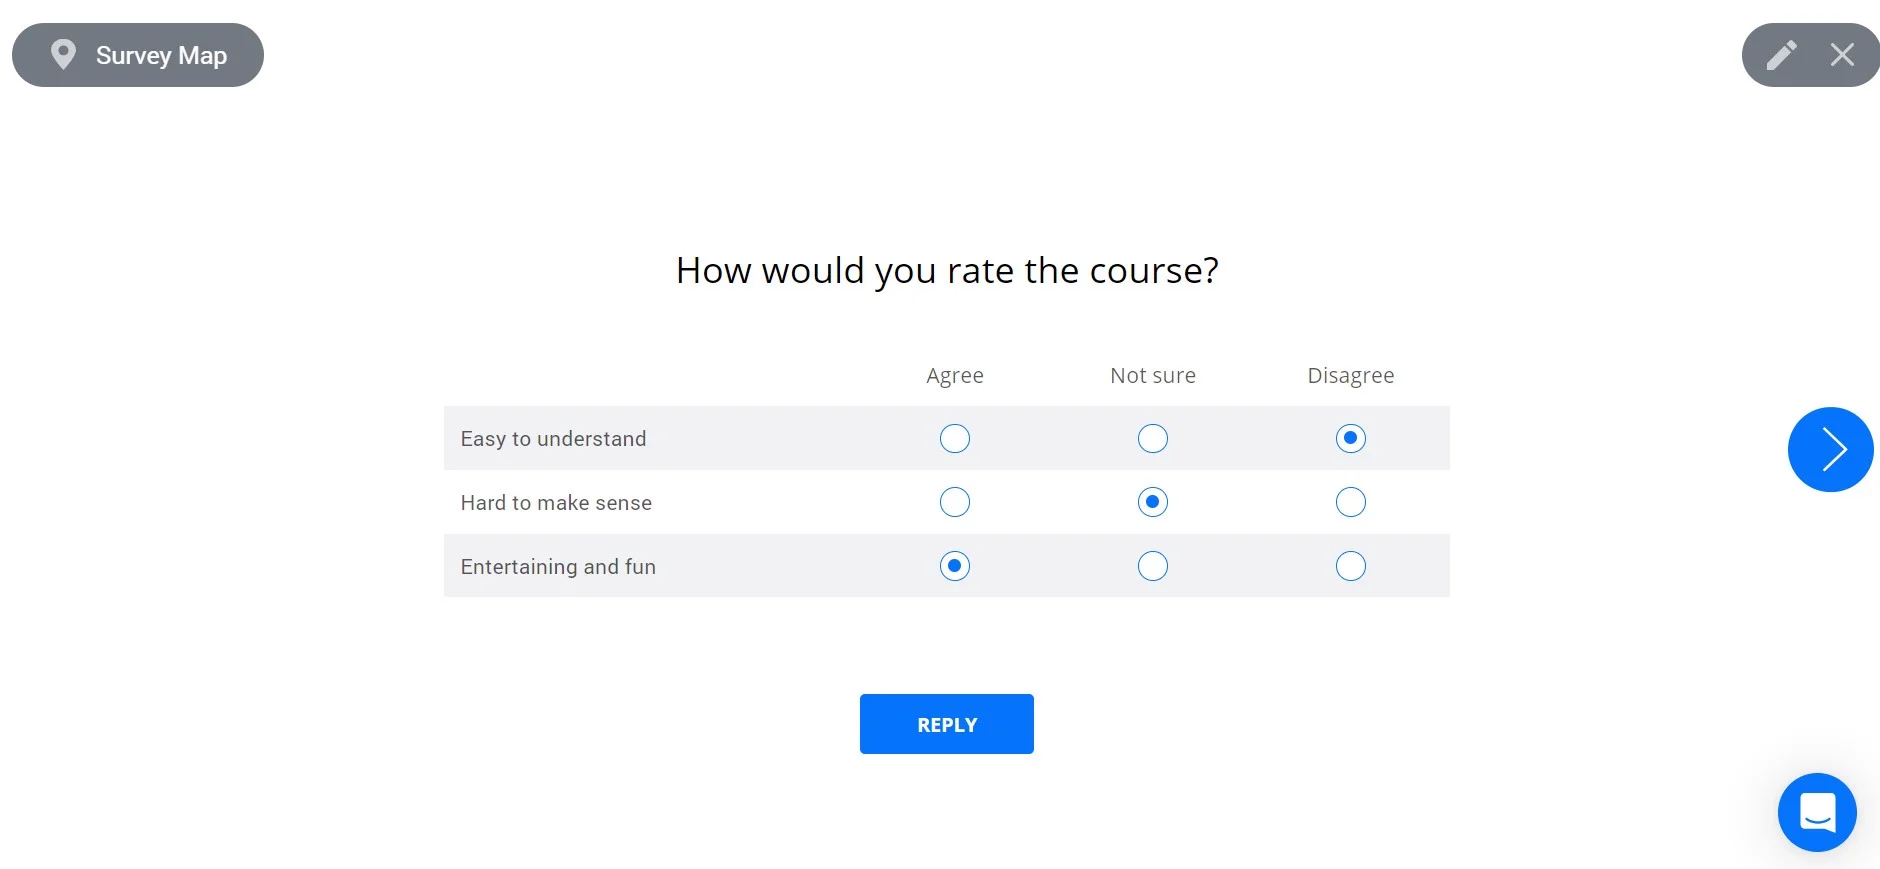Go to next question with blue arrow
This screenshot has width=1880, height=869.
pos(1830,449)
